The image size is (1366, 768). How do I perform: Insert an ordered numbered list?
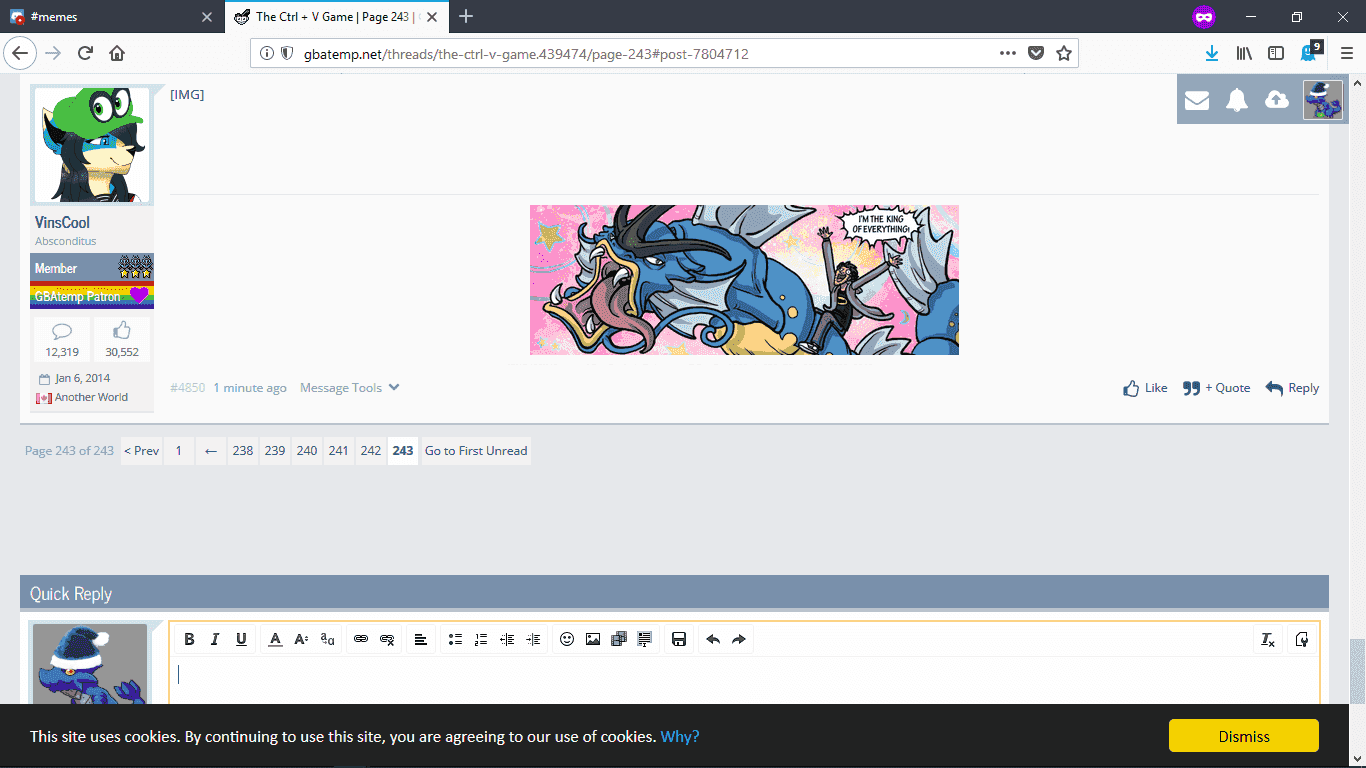point(481,640)
